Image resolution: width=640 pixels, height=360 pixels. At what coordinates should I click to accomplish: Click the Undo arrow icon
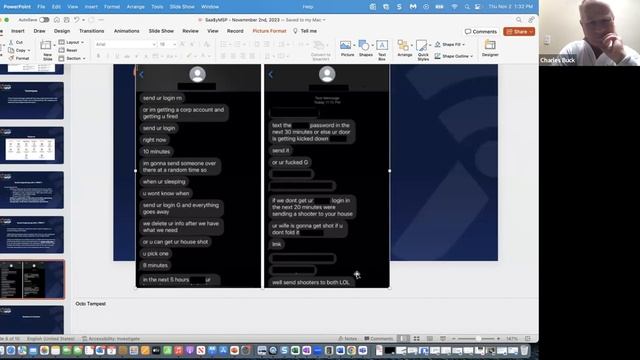(76, 20)
